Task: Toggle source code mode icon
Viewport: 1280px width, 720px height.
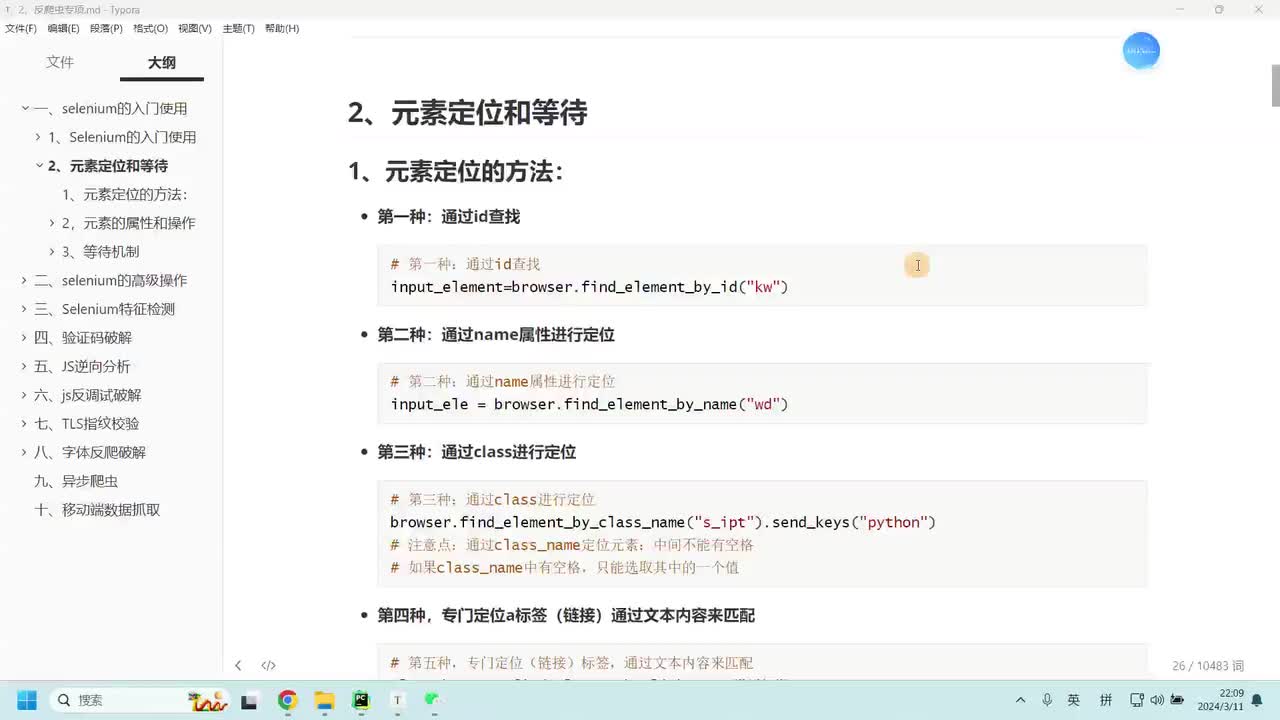Action: tap(268, 665)
